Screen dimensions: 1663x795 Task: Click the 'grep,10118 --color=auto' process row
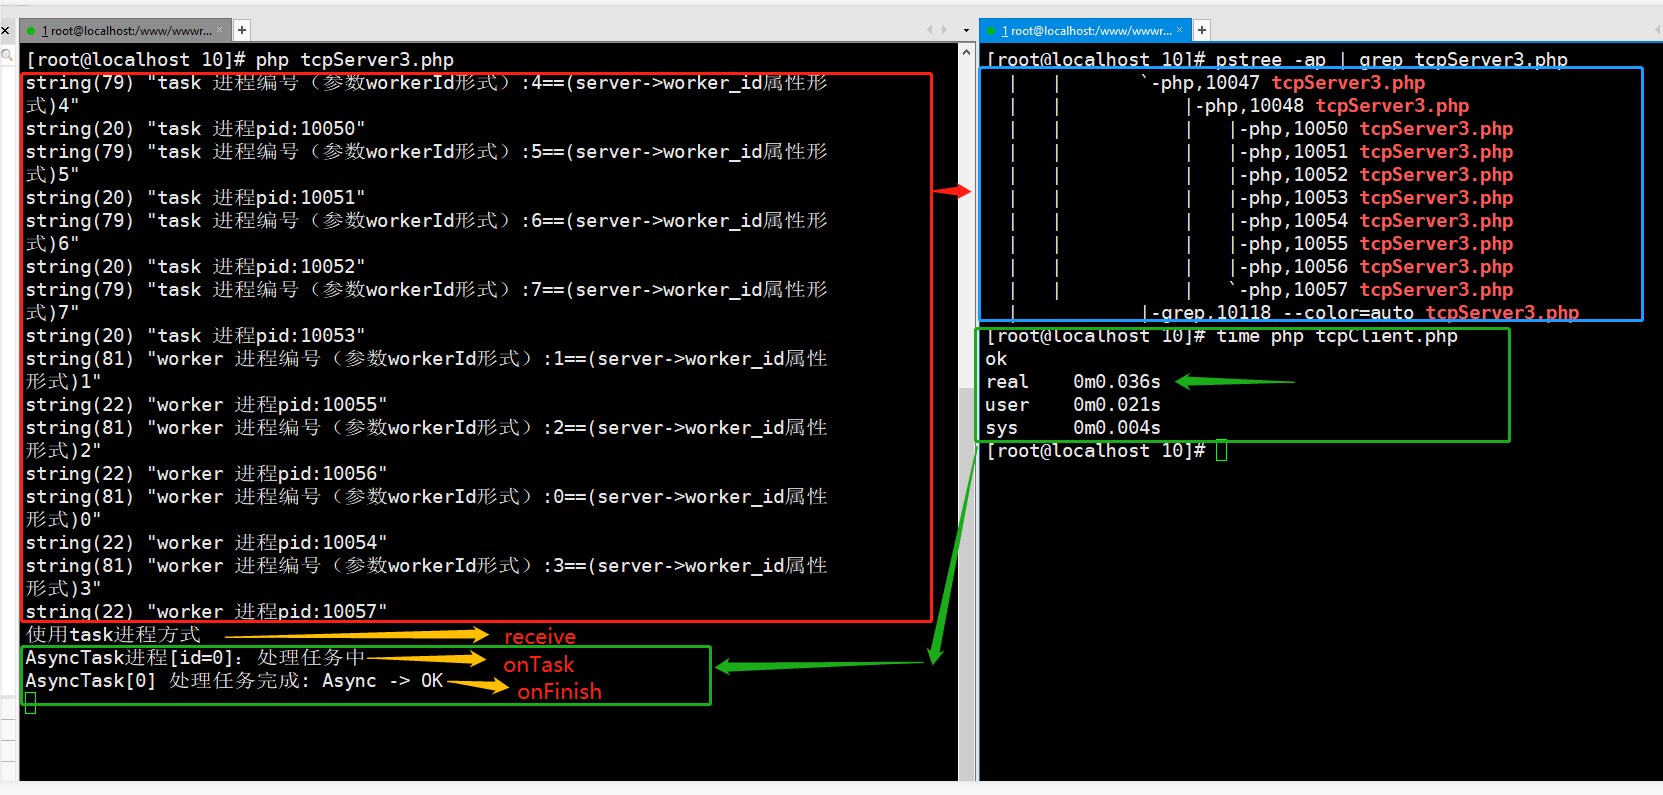point(1360,313)
